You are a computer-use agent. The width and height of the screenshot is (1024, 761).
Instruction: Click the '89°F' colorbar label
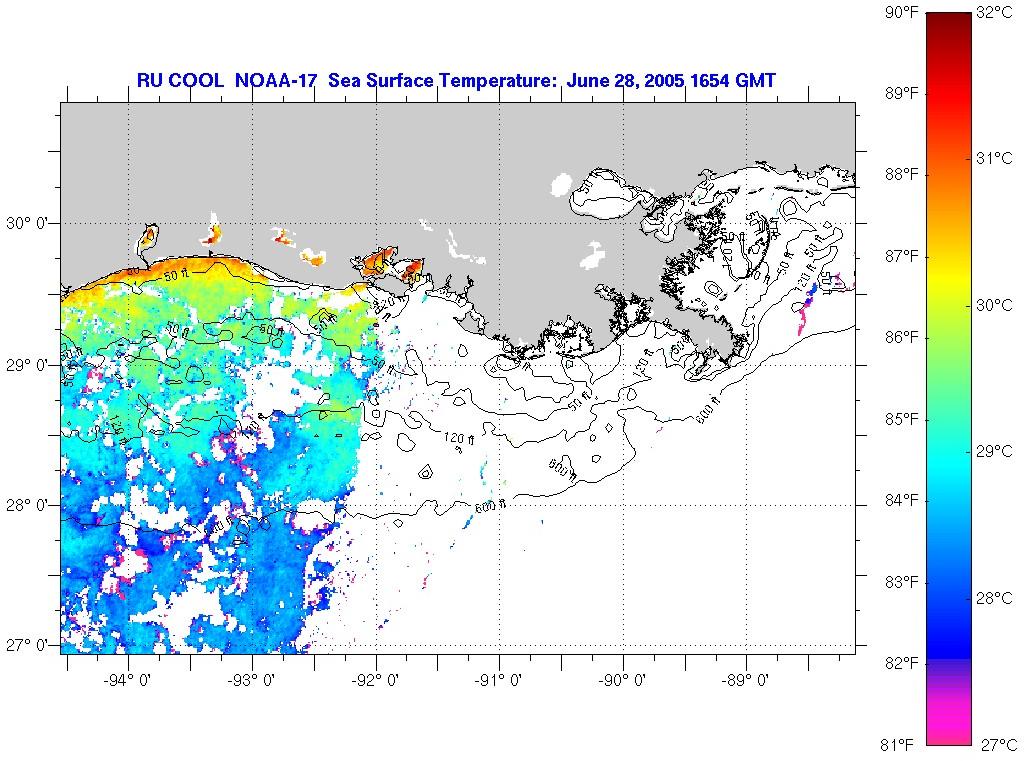pyautogui.click(x=902, y=93)
